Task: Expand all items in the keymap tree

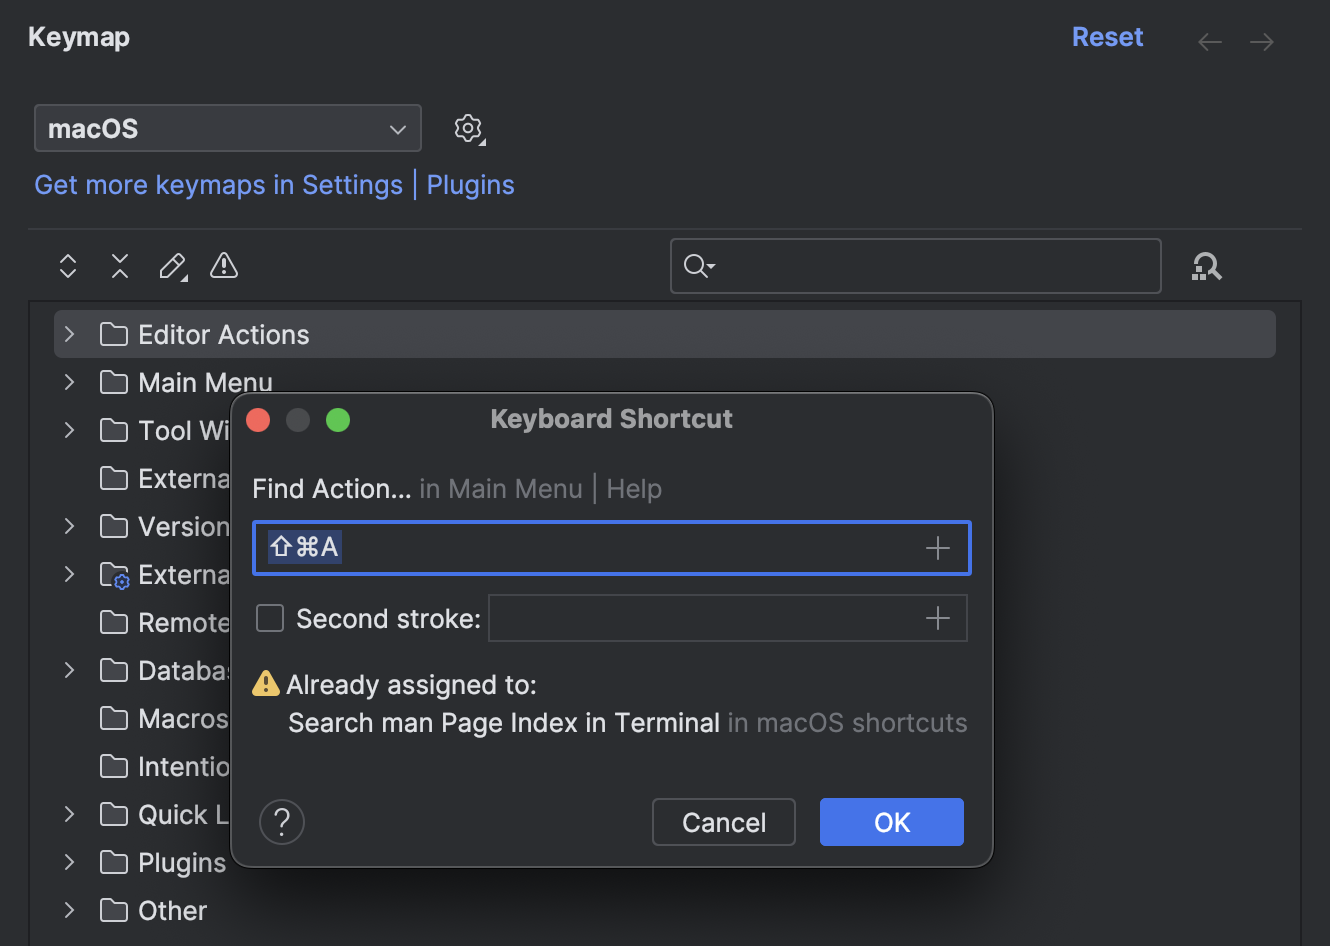Action: tap(67, 266)
